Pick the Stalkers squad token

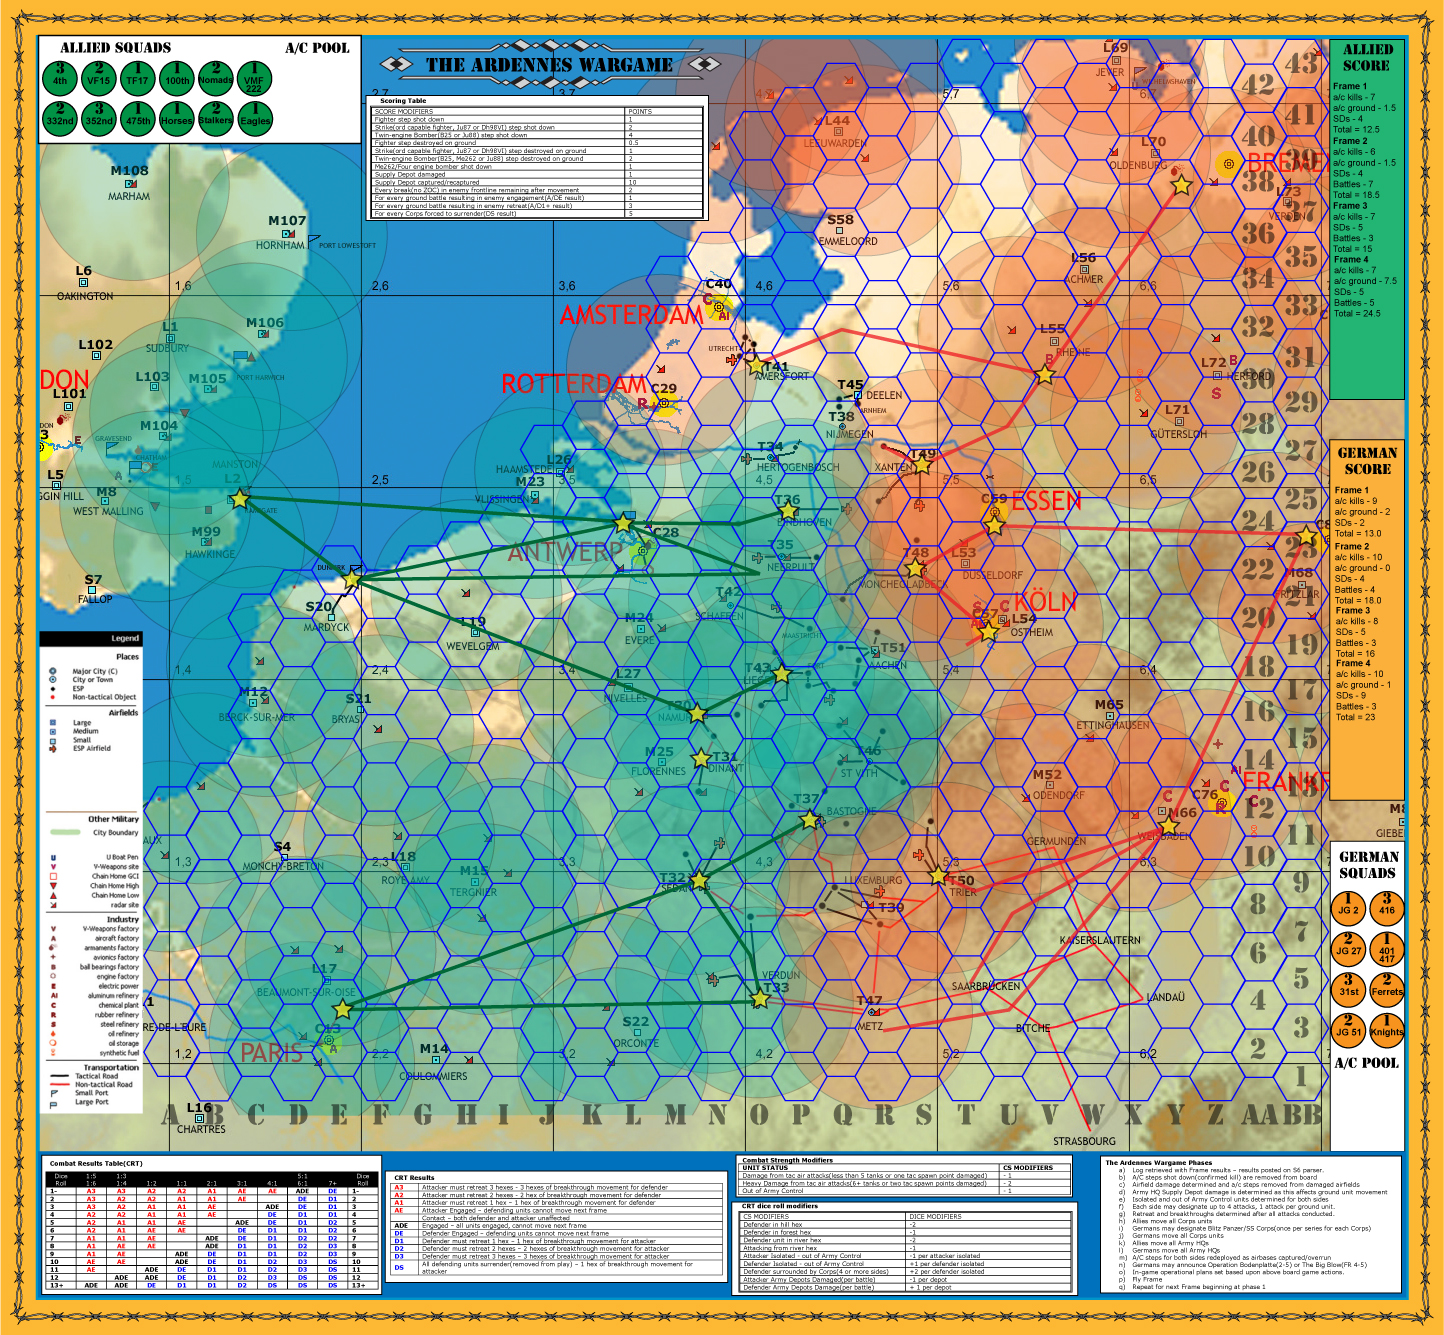coord(216,118)
